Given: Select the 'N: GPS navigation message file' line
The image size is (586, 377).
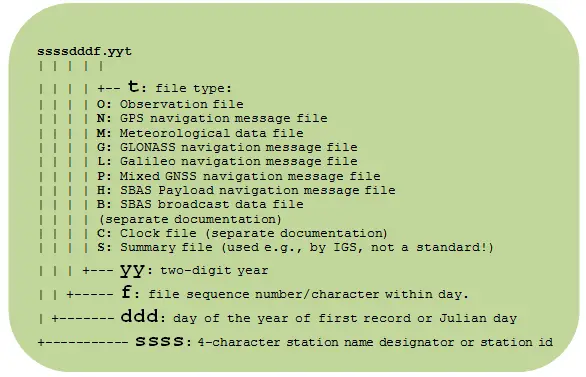Looking at the screenshot, I should 212,118.
